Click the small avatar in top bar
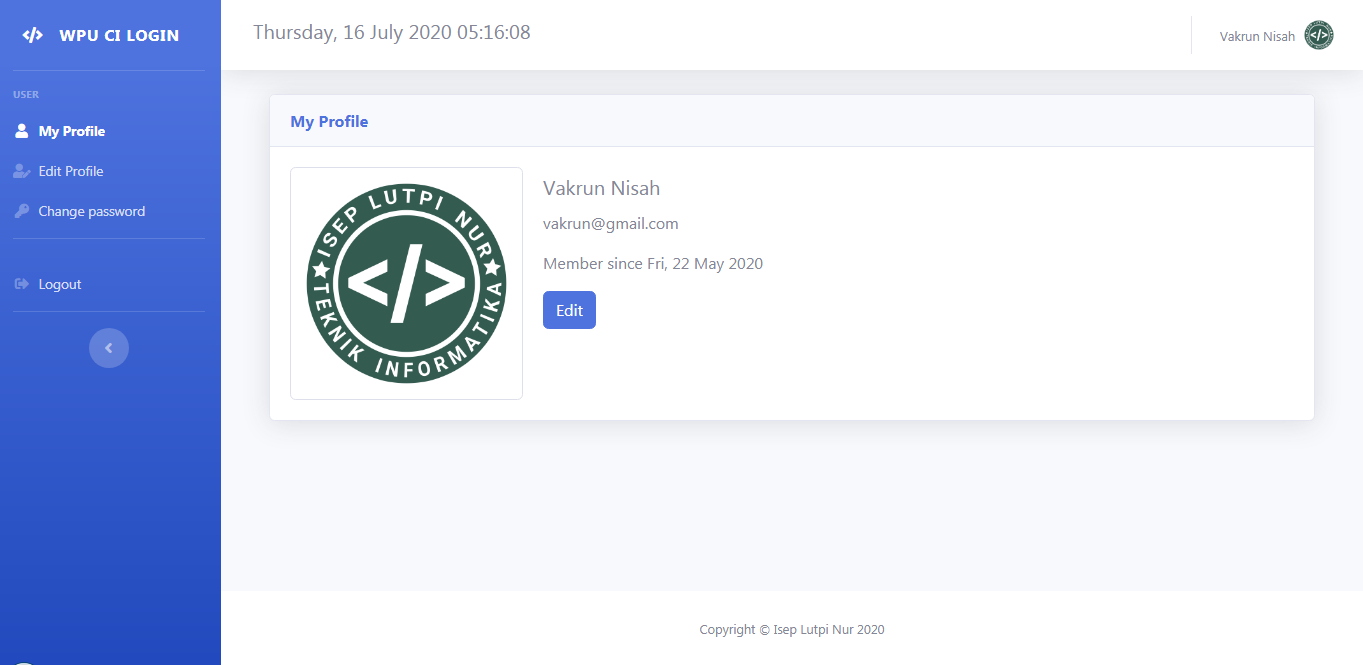Viewport: 1363px width, 665px height. pos(1319,36)
